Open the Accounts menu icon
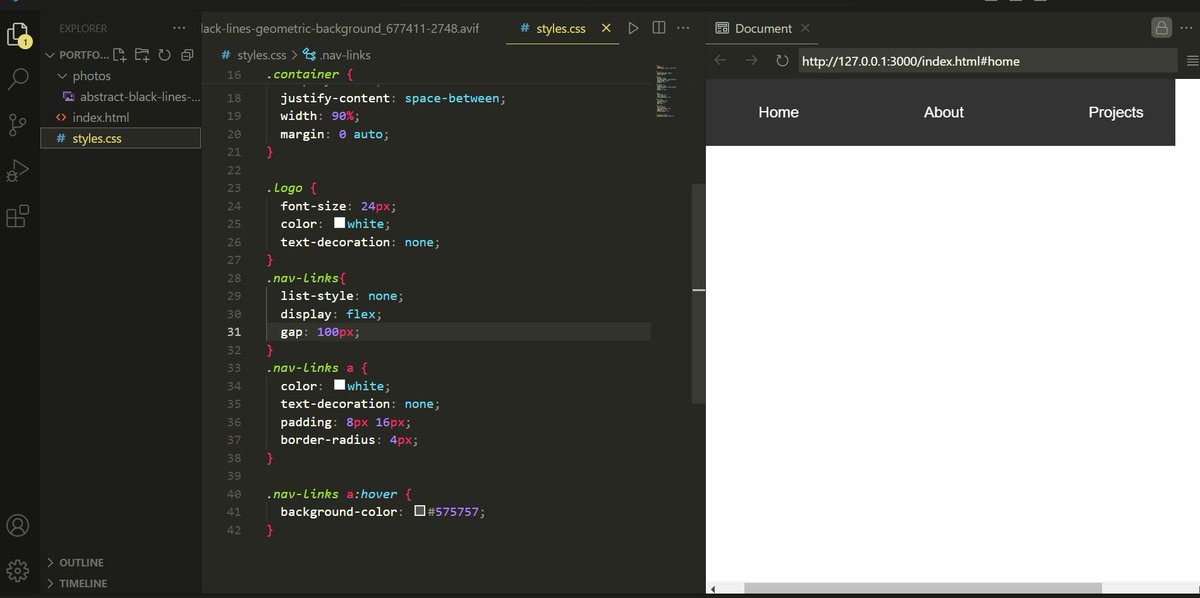 17,526
